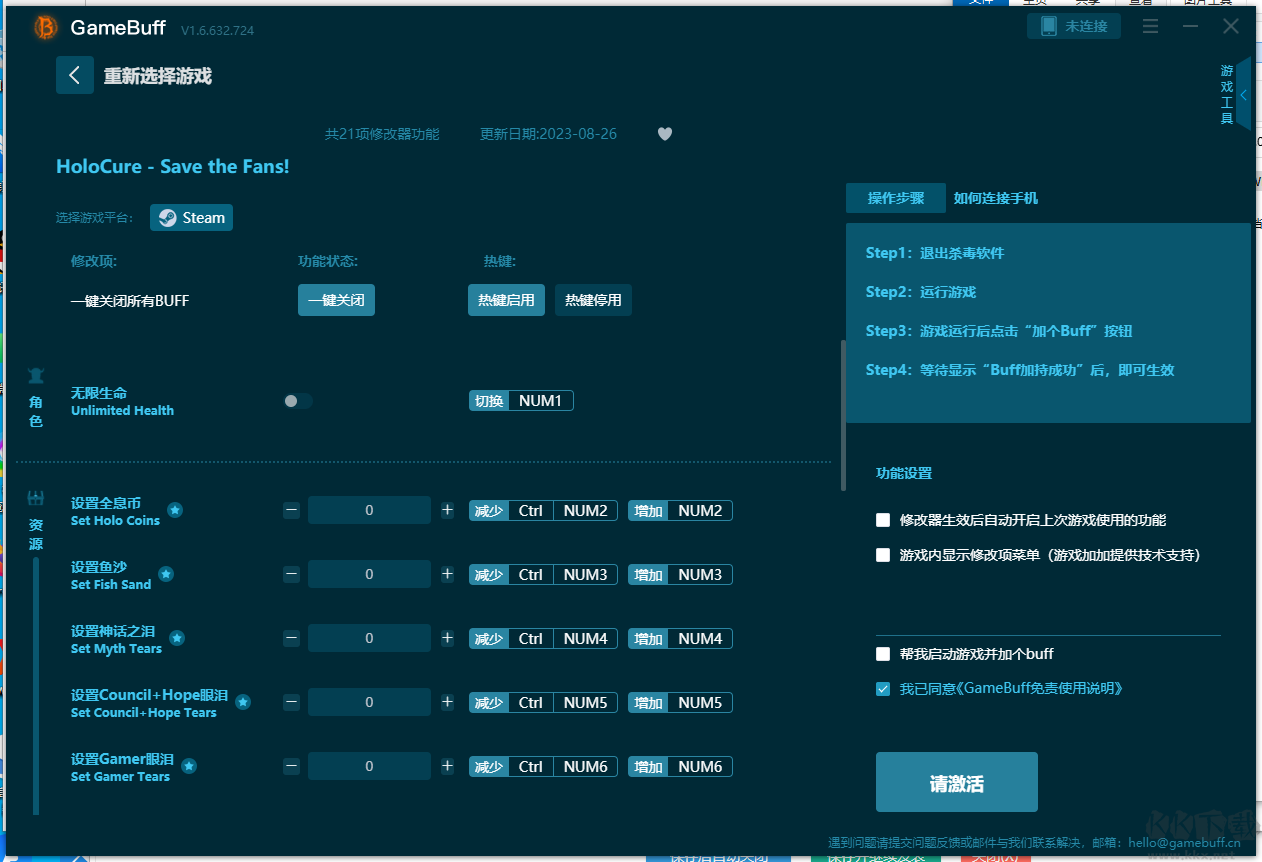The width and height of the screenshot is (1262, 862).
Task: Click NUM2 increase hotkey for Holo Coins
Action: (x=680, y=511)
